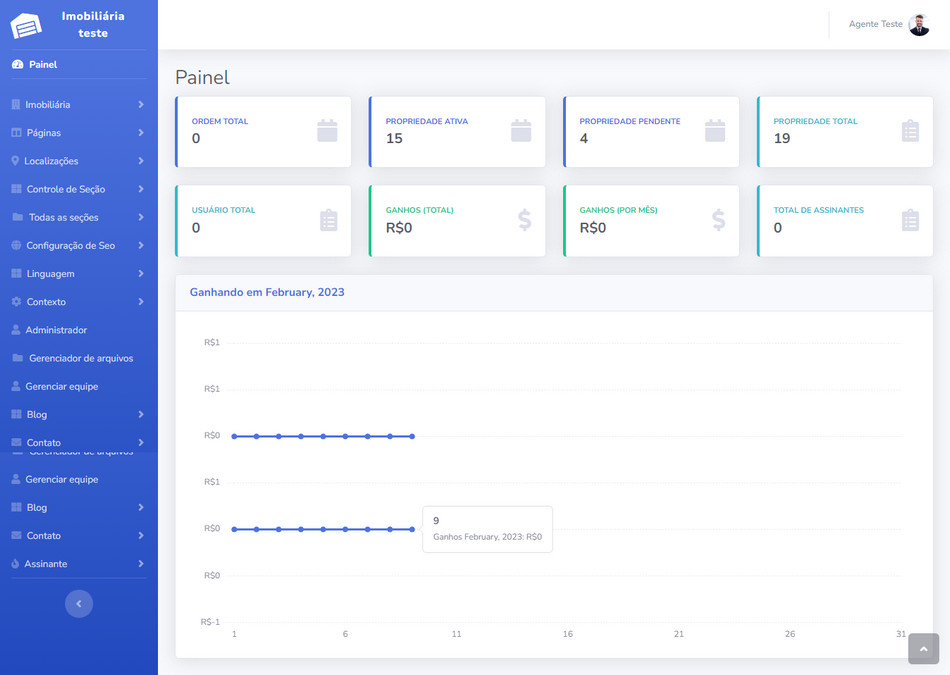Expand the Páginas submenu arrow
950x675 pixels.
pyautogui.click(x=141, y=133)
